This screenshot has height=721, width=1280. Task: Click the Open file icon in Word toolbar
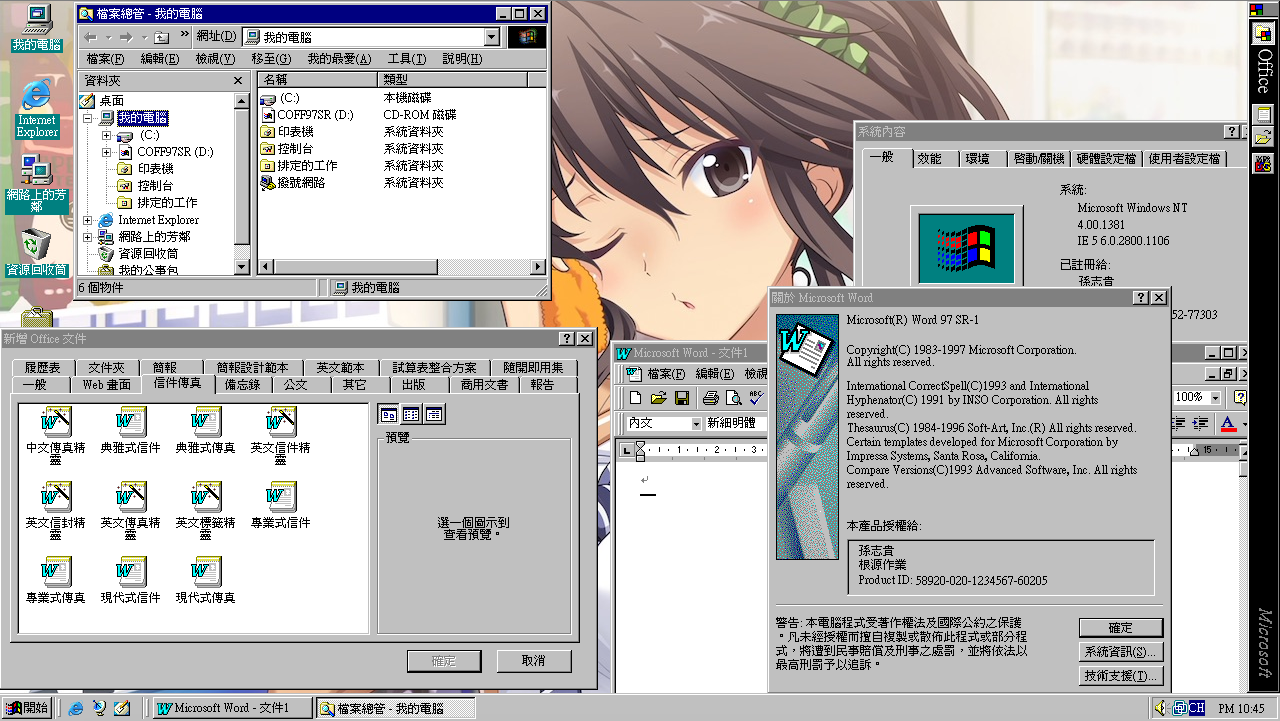[659, 398]
